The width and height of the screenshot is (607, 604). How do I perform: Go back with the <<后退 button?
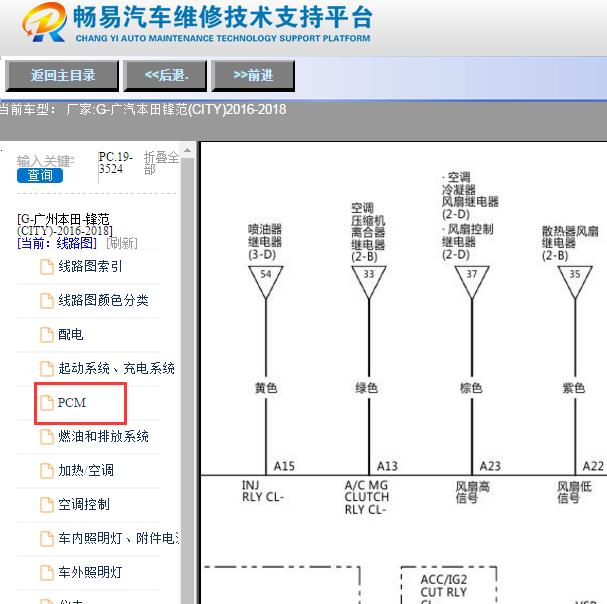click(165, 75)
